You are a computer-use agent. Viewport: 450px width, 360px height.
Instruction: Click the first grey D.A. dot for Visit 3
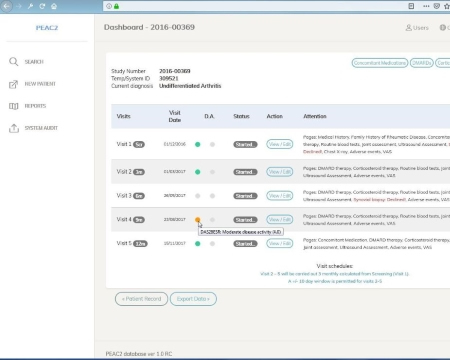pos(198,196)
